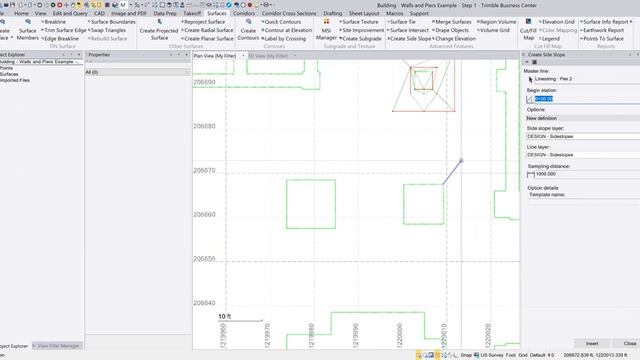
Task: Open the Macros tab
Action: click(x=394, y=13)
